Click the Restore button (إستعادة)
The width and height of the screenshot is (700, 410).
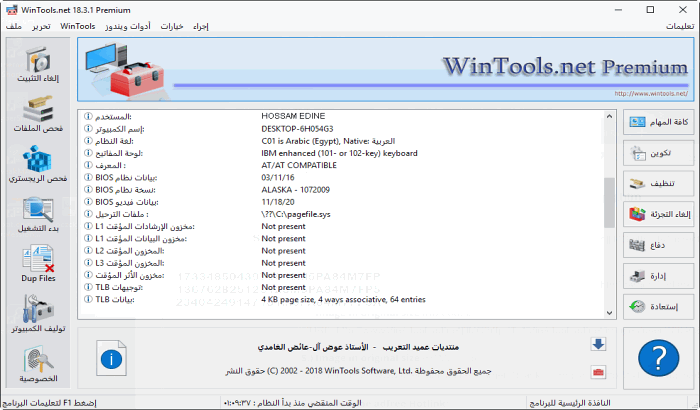(658, 307)
